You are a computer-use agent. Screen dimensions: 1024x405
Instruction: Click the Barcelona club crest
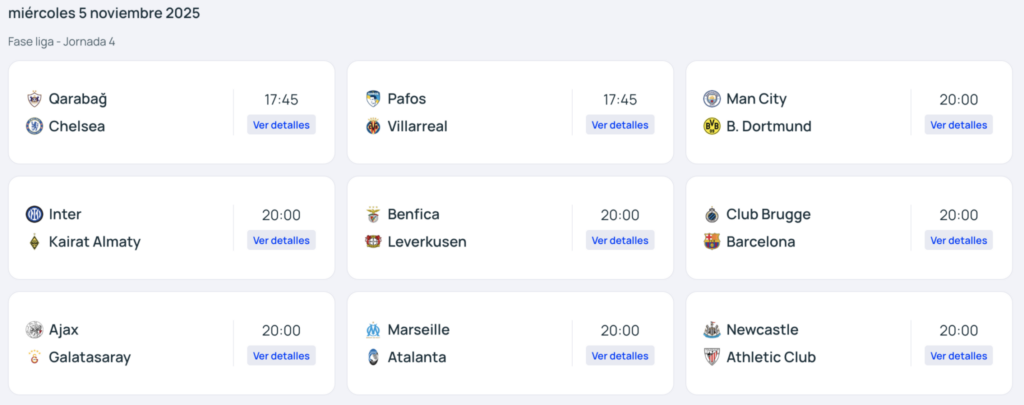click(x=712, y=242)
